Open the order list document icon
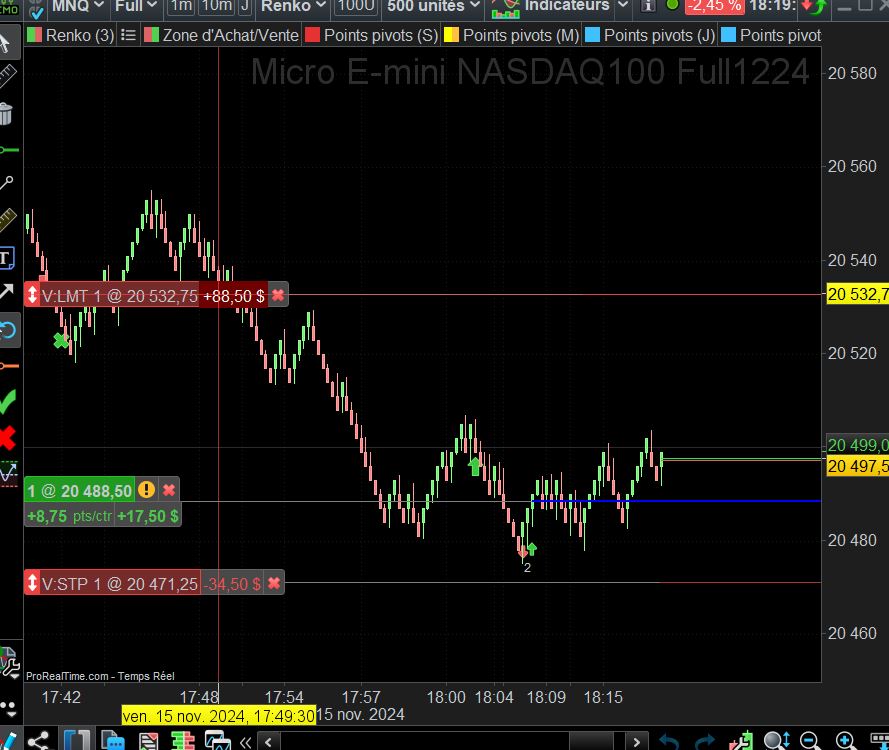 tap(149, 741)
